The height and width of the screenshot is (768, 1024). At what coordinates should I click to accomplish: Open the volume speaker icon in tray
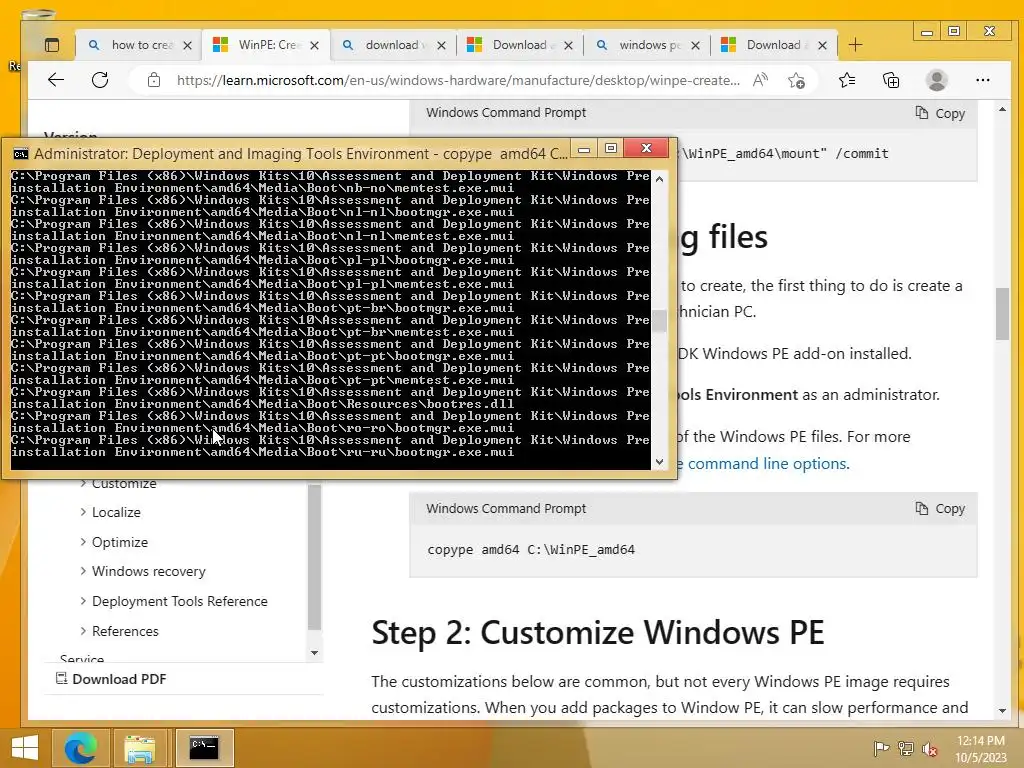(x=929, y=748)
